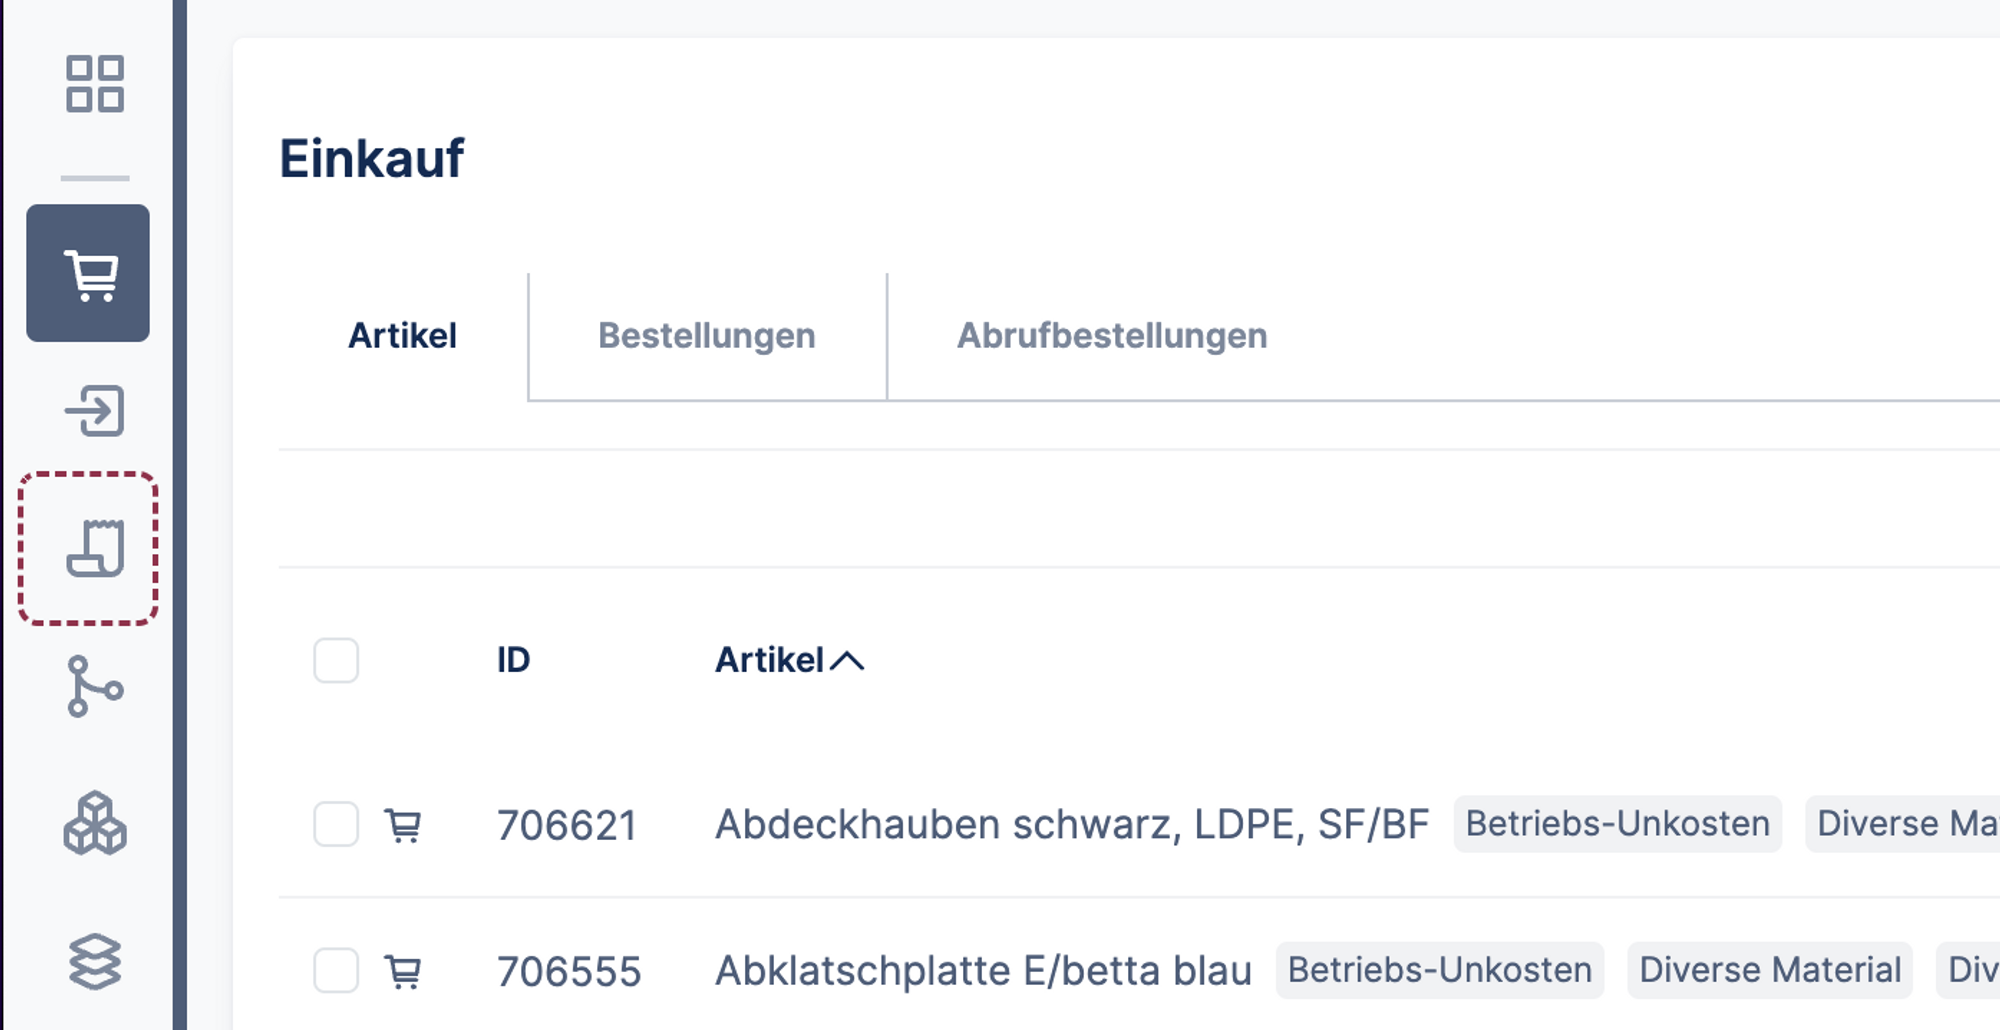Switch to the Bestellungen tab

(x=707, y=336)
